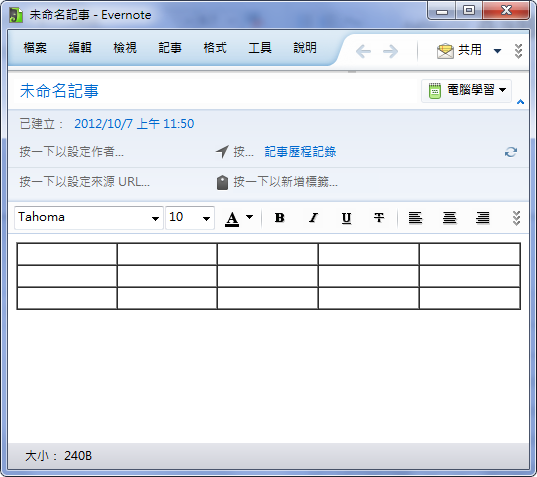This screenshot has height=477, width=537.
Task: Open the 檔案 menu
Action: coord(35,48)
